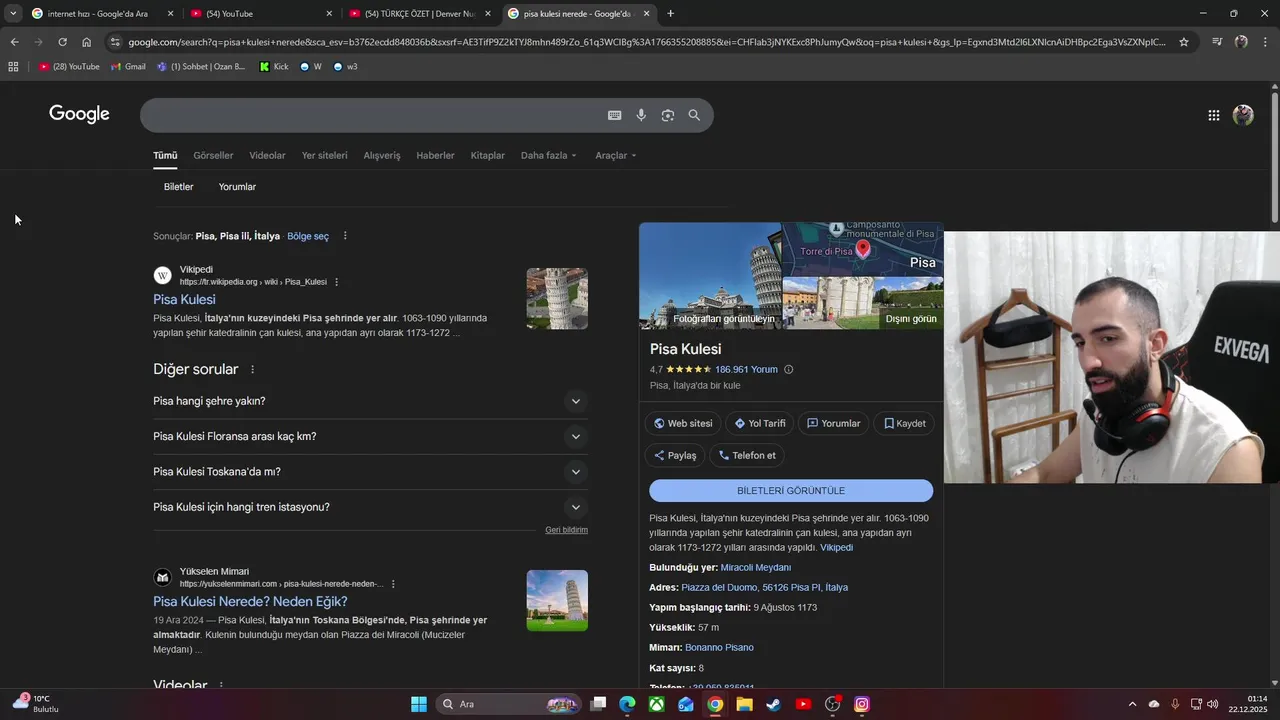The height and width of the screenshot is (720, 1280).
Task: Click the Kaydet save button
Action: tap(904, 423)
